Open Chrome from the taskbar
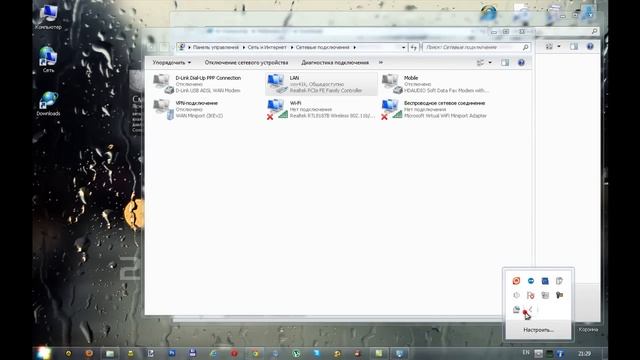640x360 pixels. tap(255, 353)
